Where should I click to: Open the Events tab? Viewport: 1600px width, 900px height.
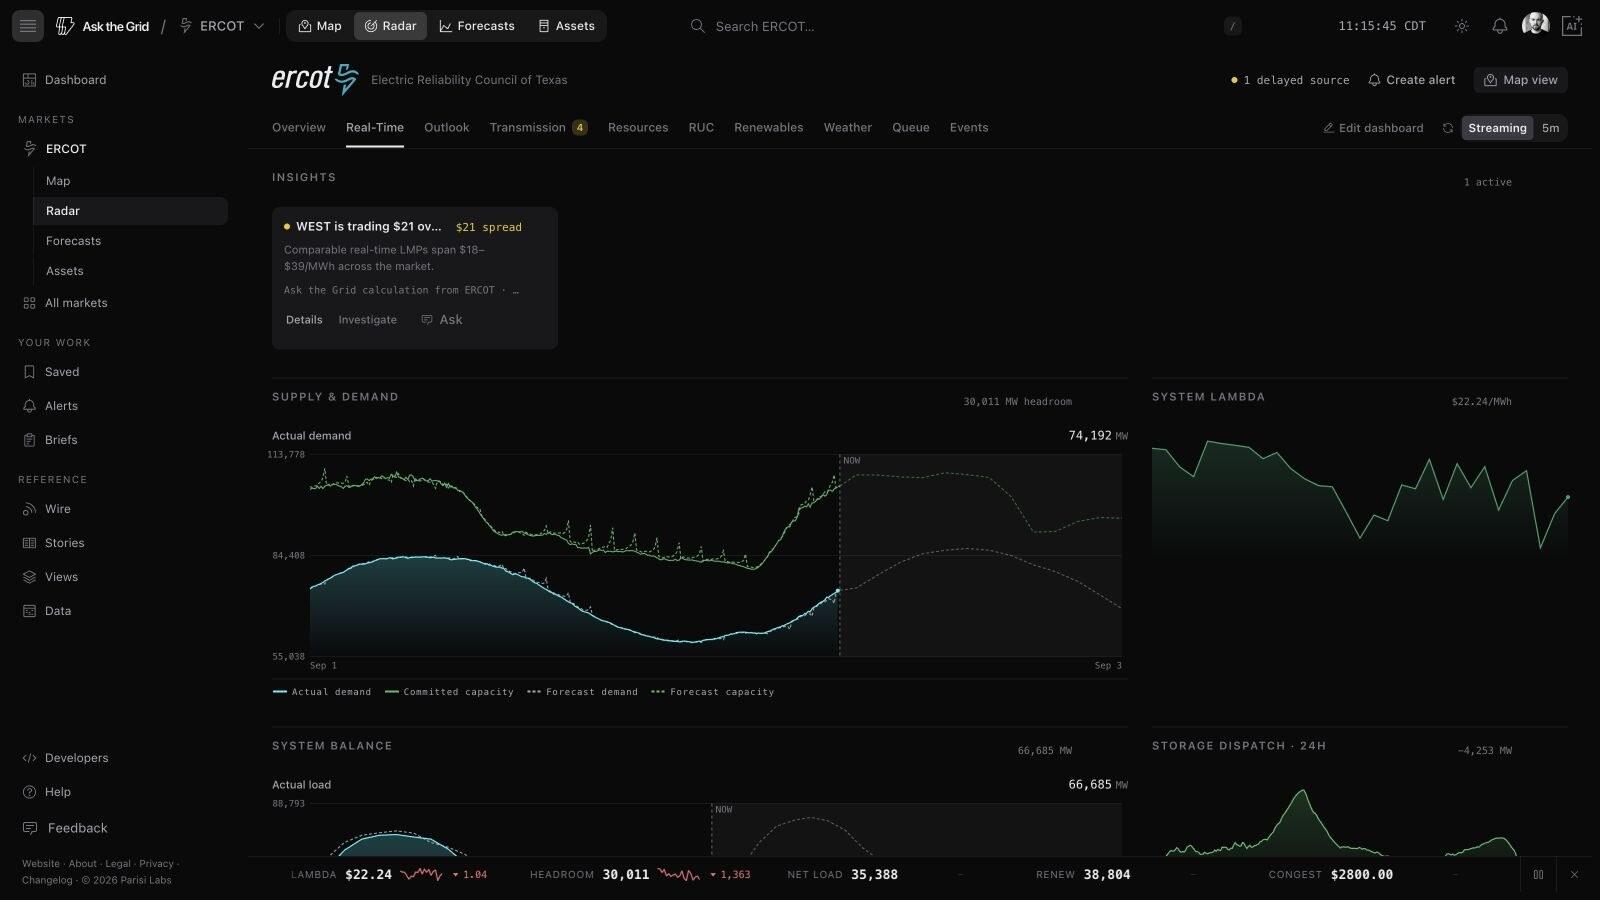969,128
